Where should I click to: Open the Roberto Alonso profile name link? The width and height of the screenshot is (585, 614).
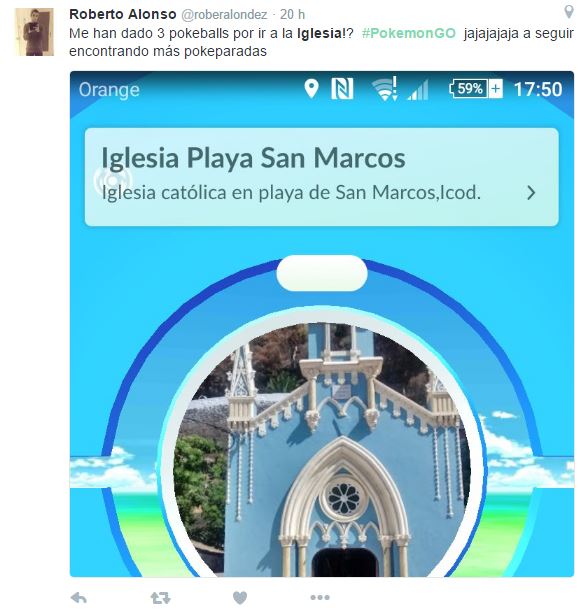coord(123,14)
